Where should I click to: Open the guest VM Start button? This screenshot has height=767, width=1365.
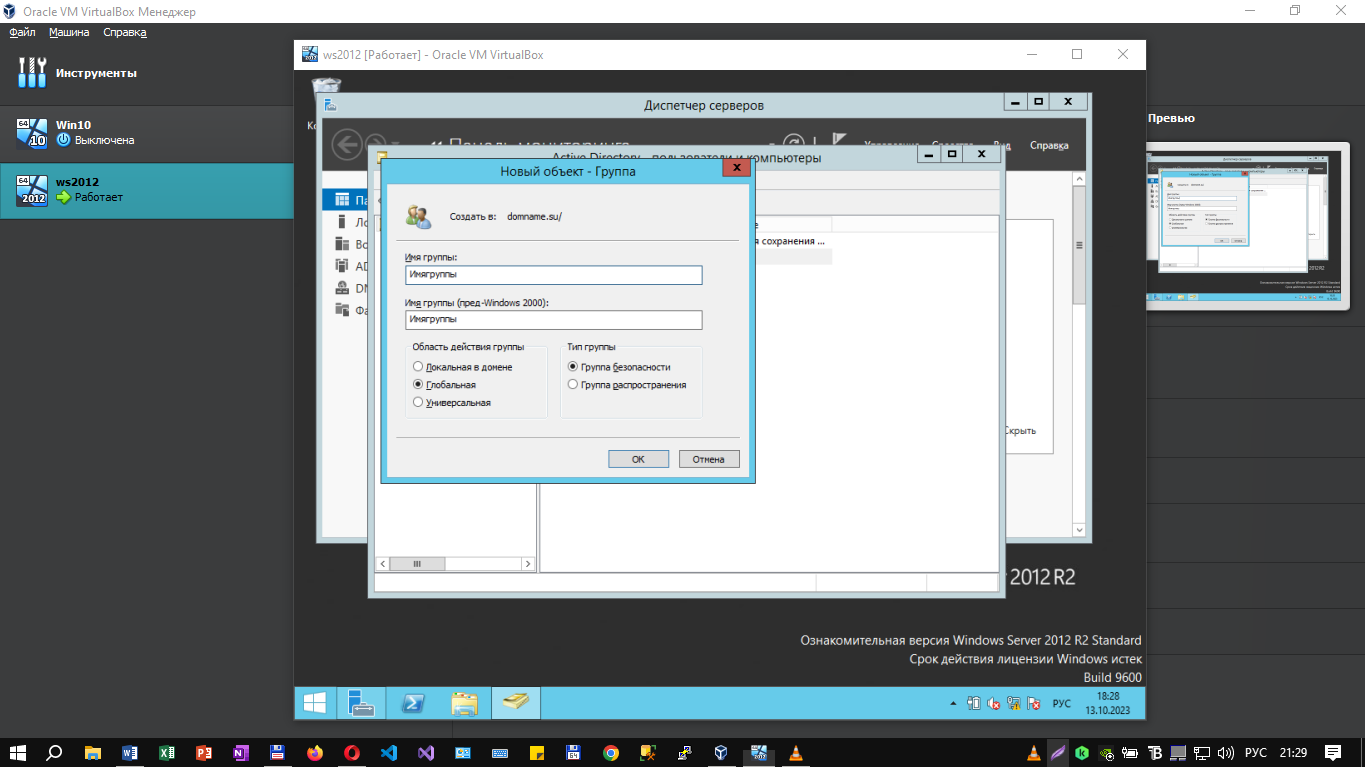click(314, 703)
